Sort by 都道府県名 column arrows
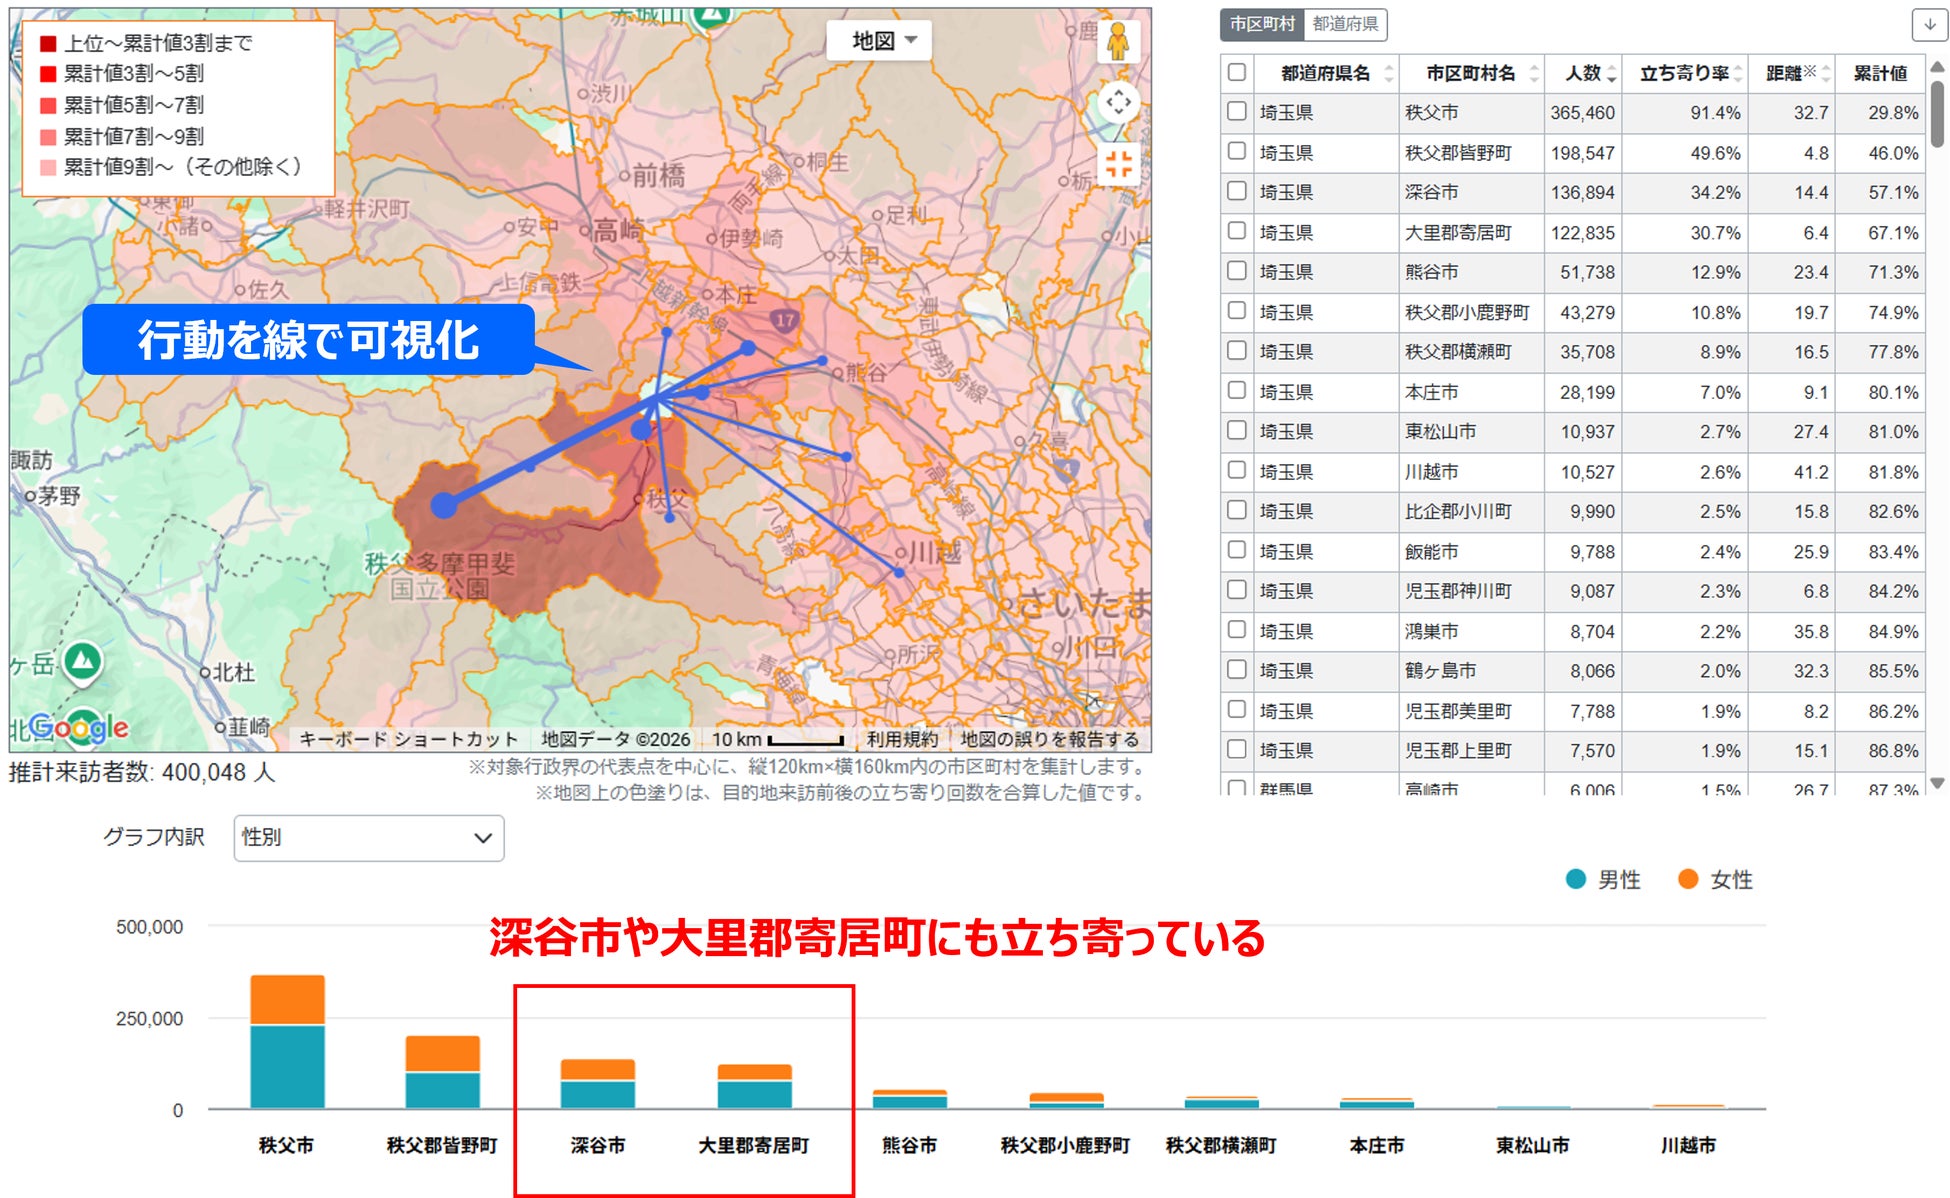The image size is (1950, 1198). pos(1388,74)
